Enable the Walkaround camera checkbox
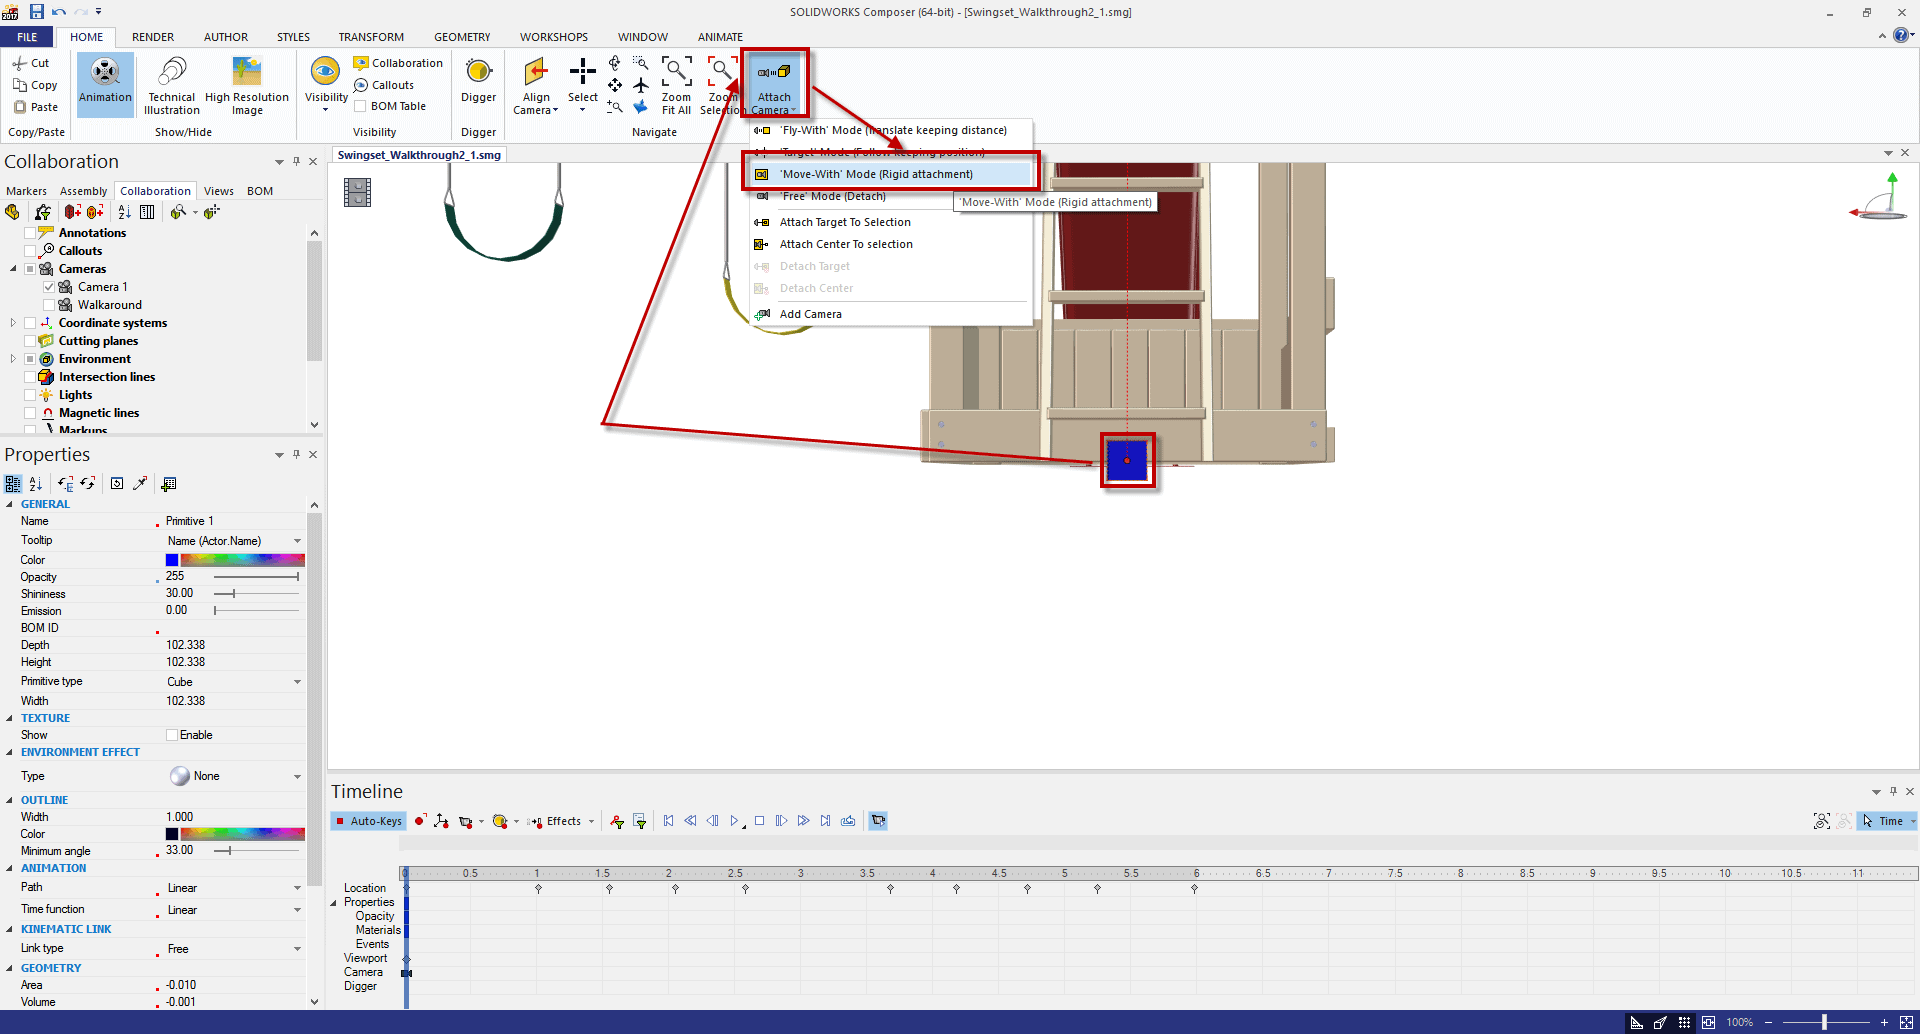This screenshot has width=1920, height=1034. pos(49,305)
